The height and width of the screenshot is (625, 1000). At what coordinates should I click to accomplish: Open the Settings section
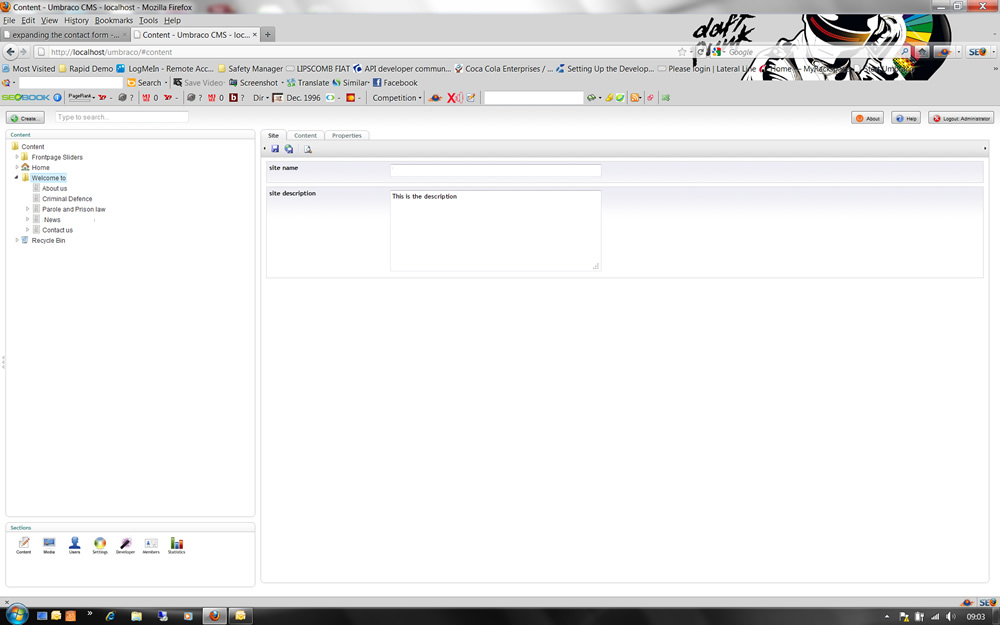(100, 545)
